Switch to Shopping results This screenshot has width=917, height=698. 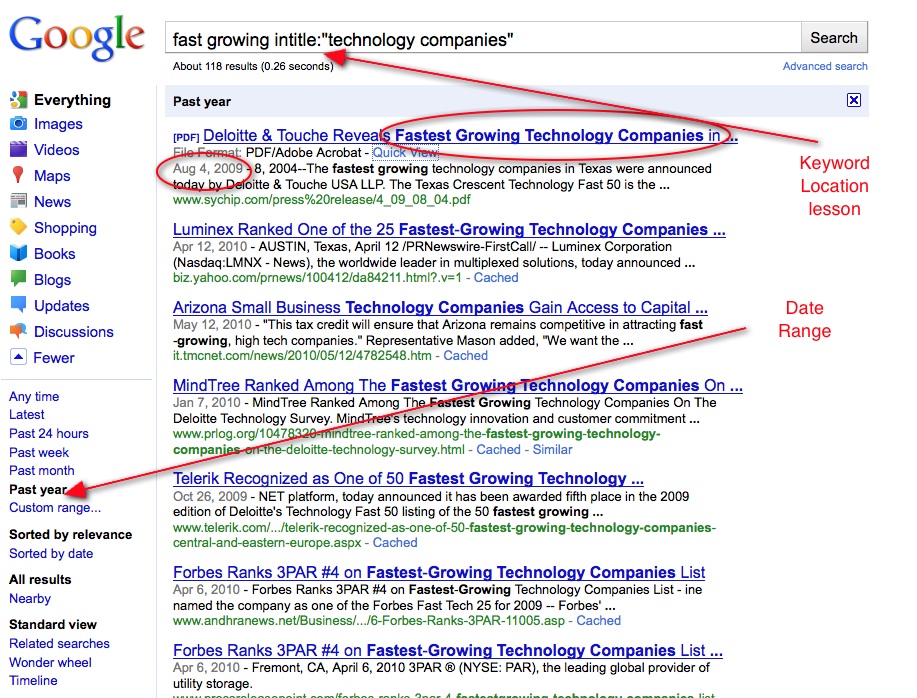click(66, 228)
